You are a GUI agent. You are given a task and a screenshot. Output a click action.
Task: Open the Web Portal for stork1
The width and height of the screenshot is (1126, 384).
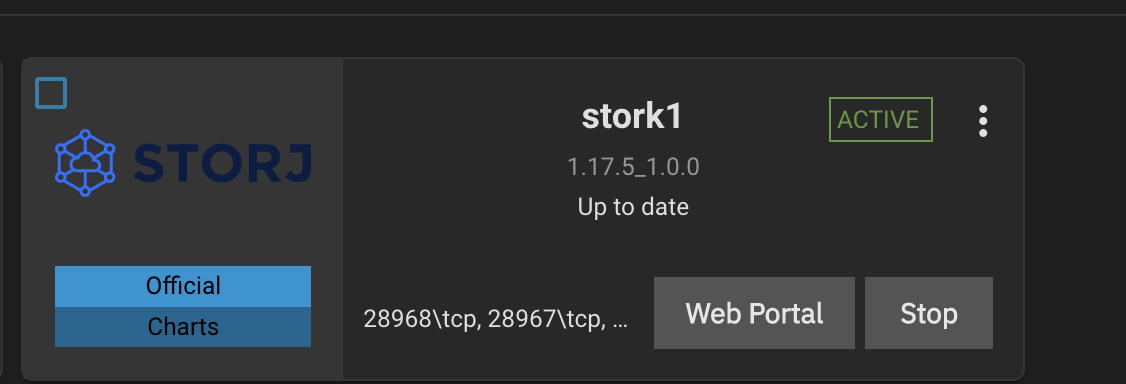point(754,313)
